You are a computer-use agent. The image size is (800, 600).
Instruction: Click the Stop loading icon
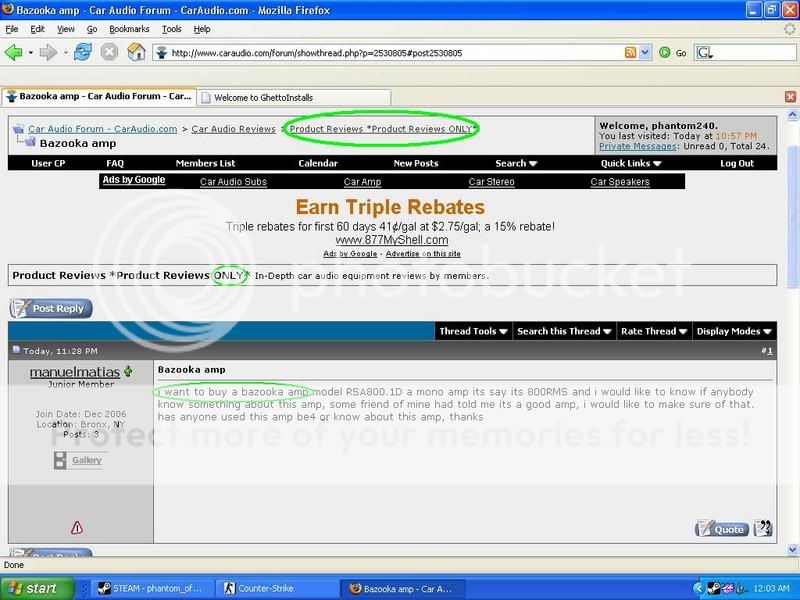coord(109,52)
